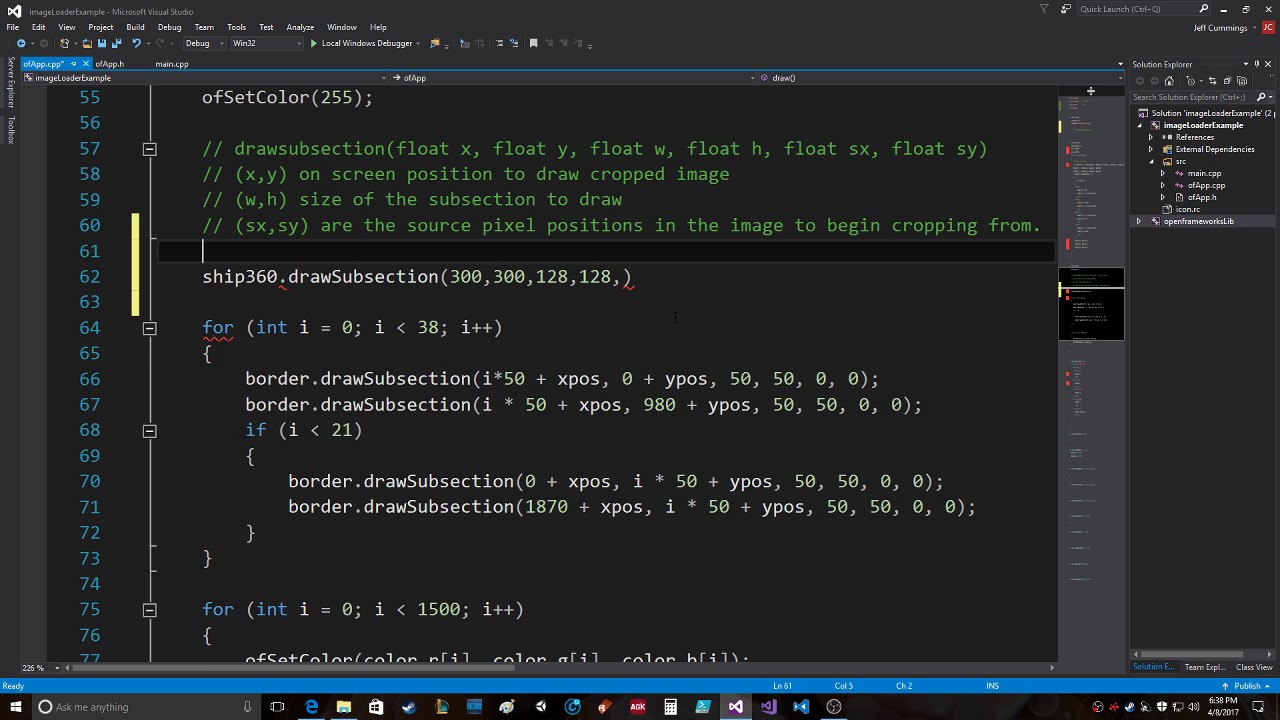Collapse the comment block at line 57
The height and width of the screenshot is (720, 1280).
tap(149, 149)
